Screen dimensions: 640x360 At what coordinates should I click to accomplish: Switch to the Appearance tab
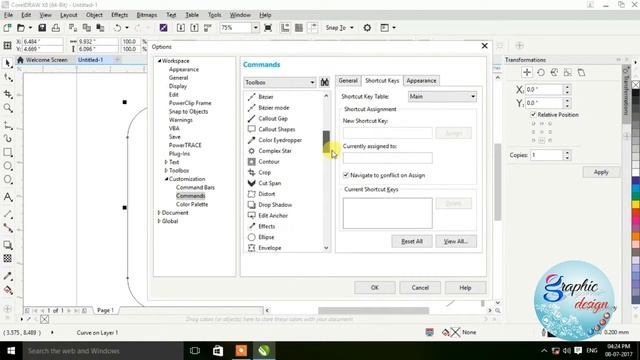(x=421, y=81)
